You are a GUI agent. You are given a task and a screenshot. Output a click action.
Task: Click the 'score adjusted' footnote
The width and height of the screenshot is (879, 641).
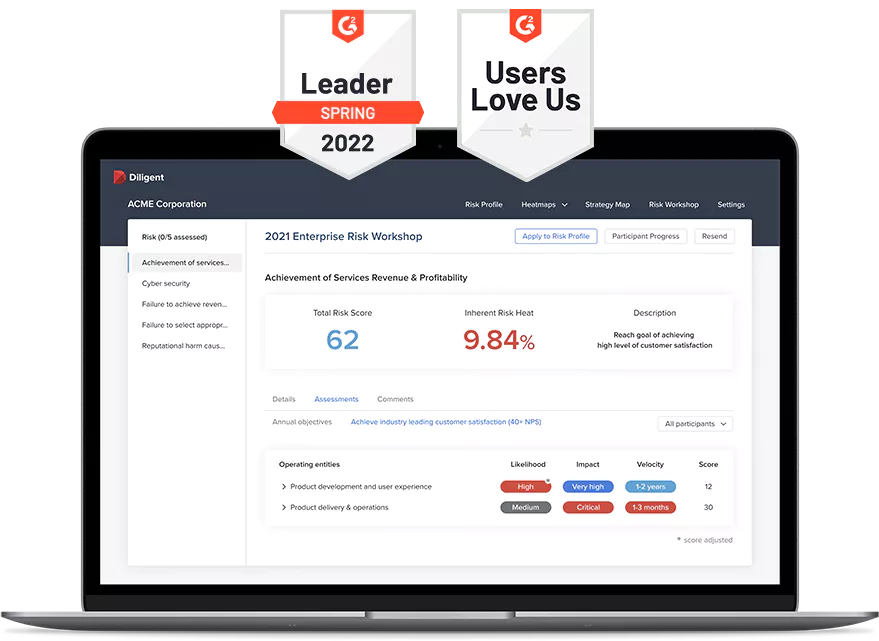tap(705, 540)
